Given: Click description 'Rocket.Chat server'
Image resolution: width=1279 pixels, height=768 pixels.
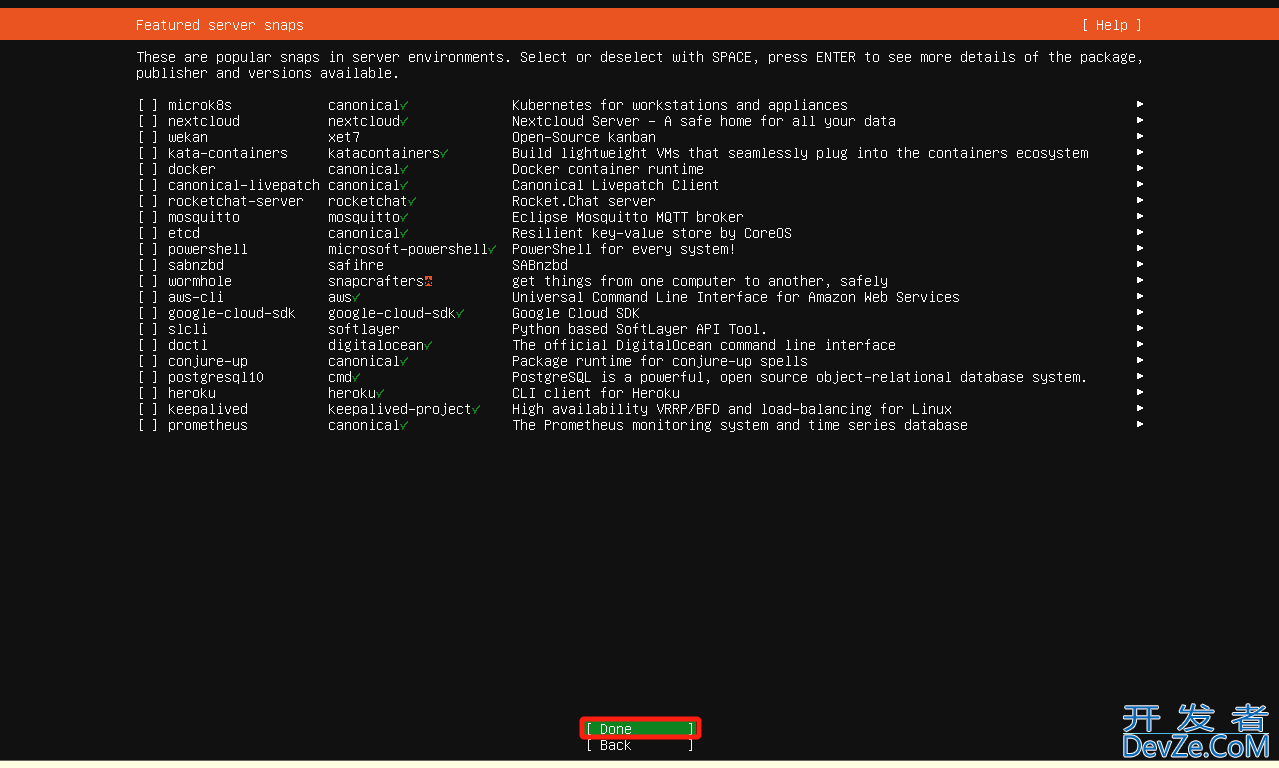Looking at the screenshot, I should 584,201.
